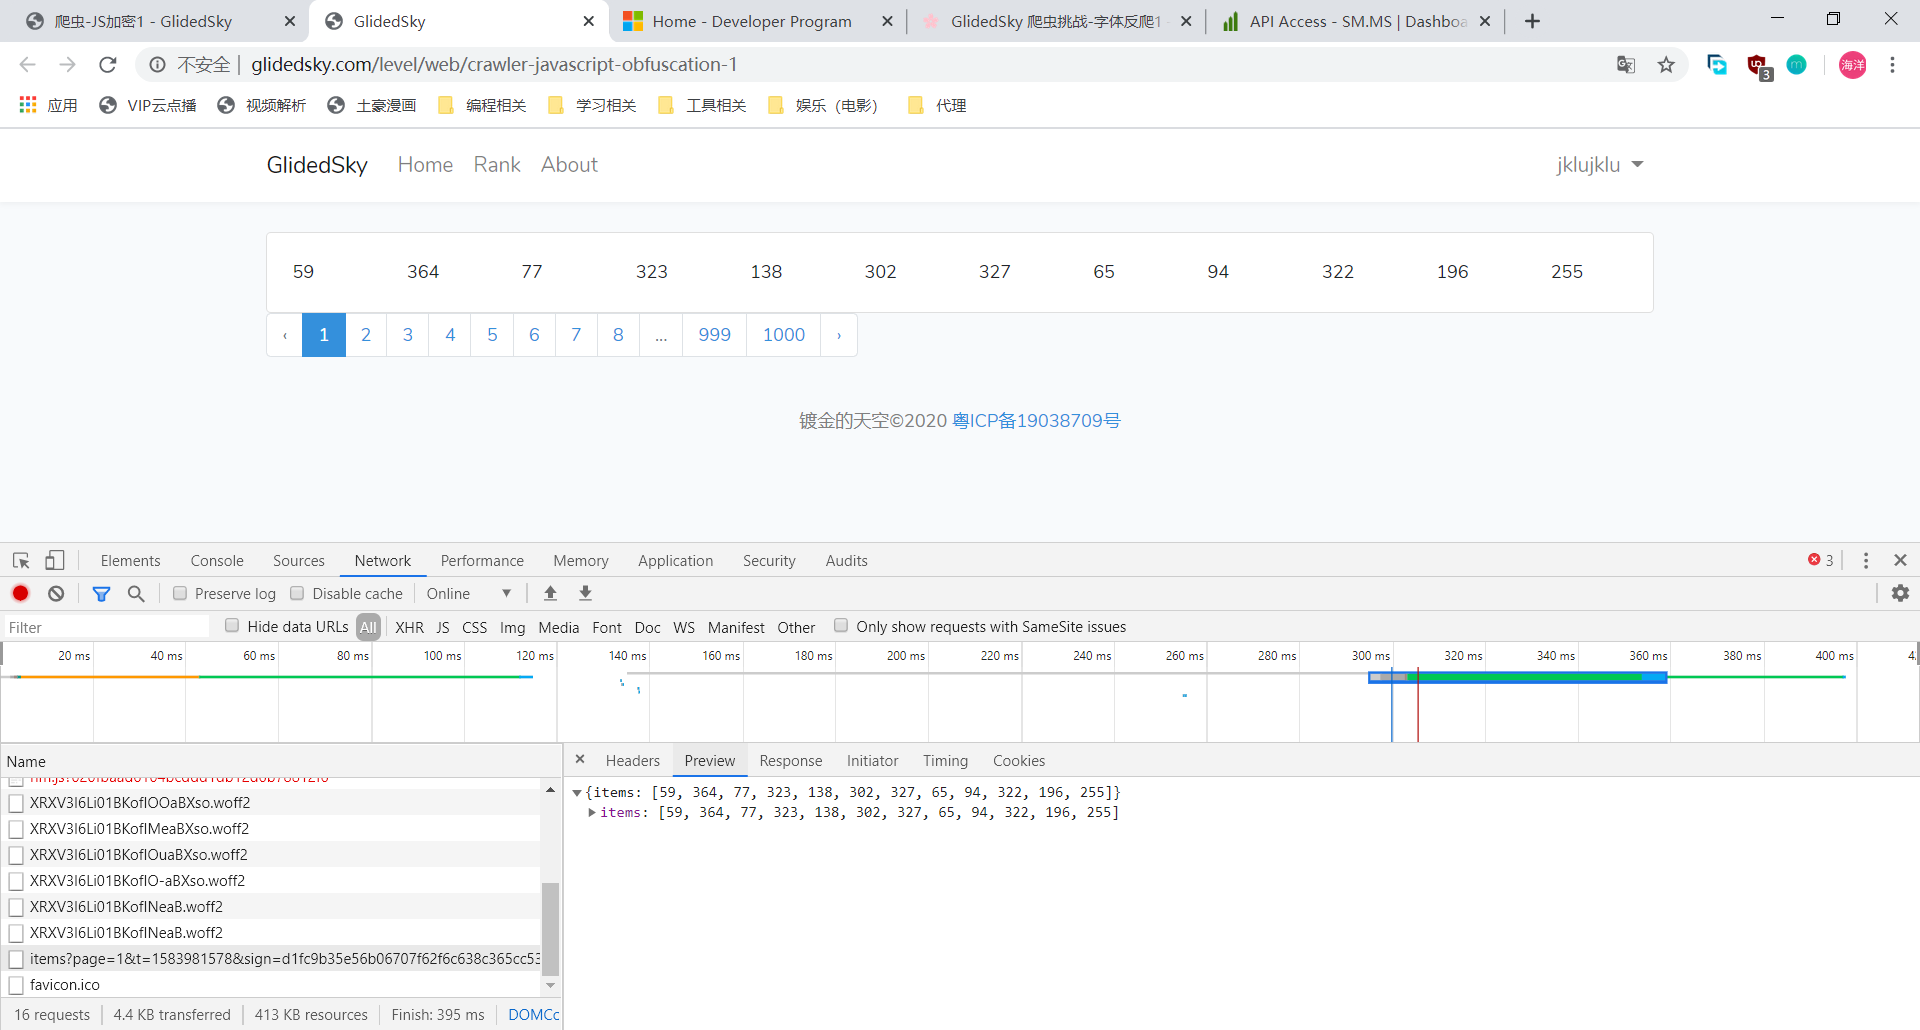
Task: Activate the inspect element picker
Action: coord(21,561)
